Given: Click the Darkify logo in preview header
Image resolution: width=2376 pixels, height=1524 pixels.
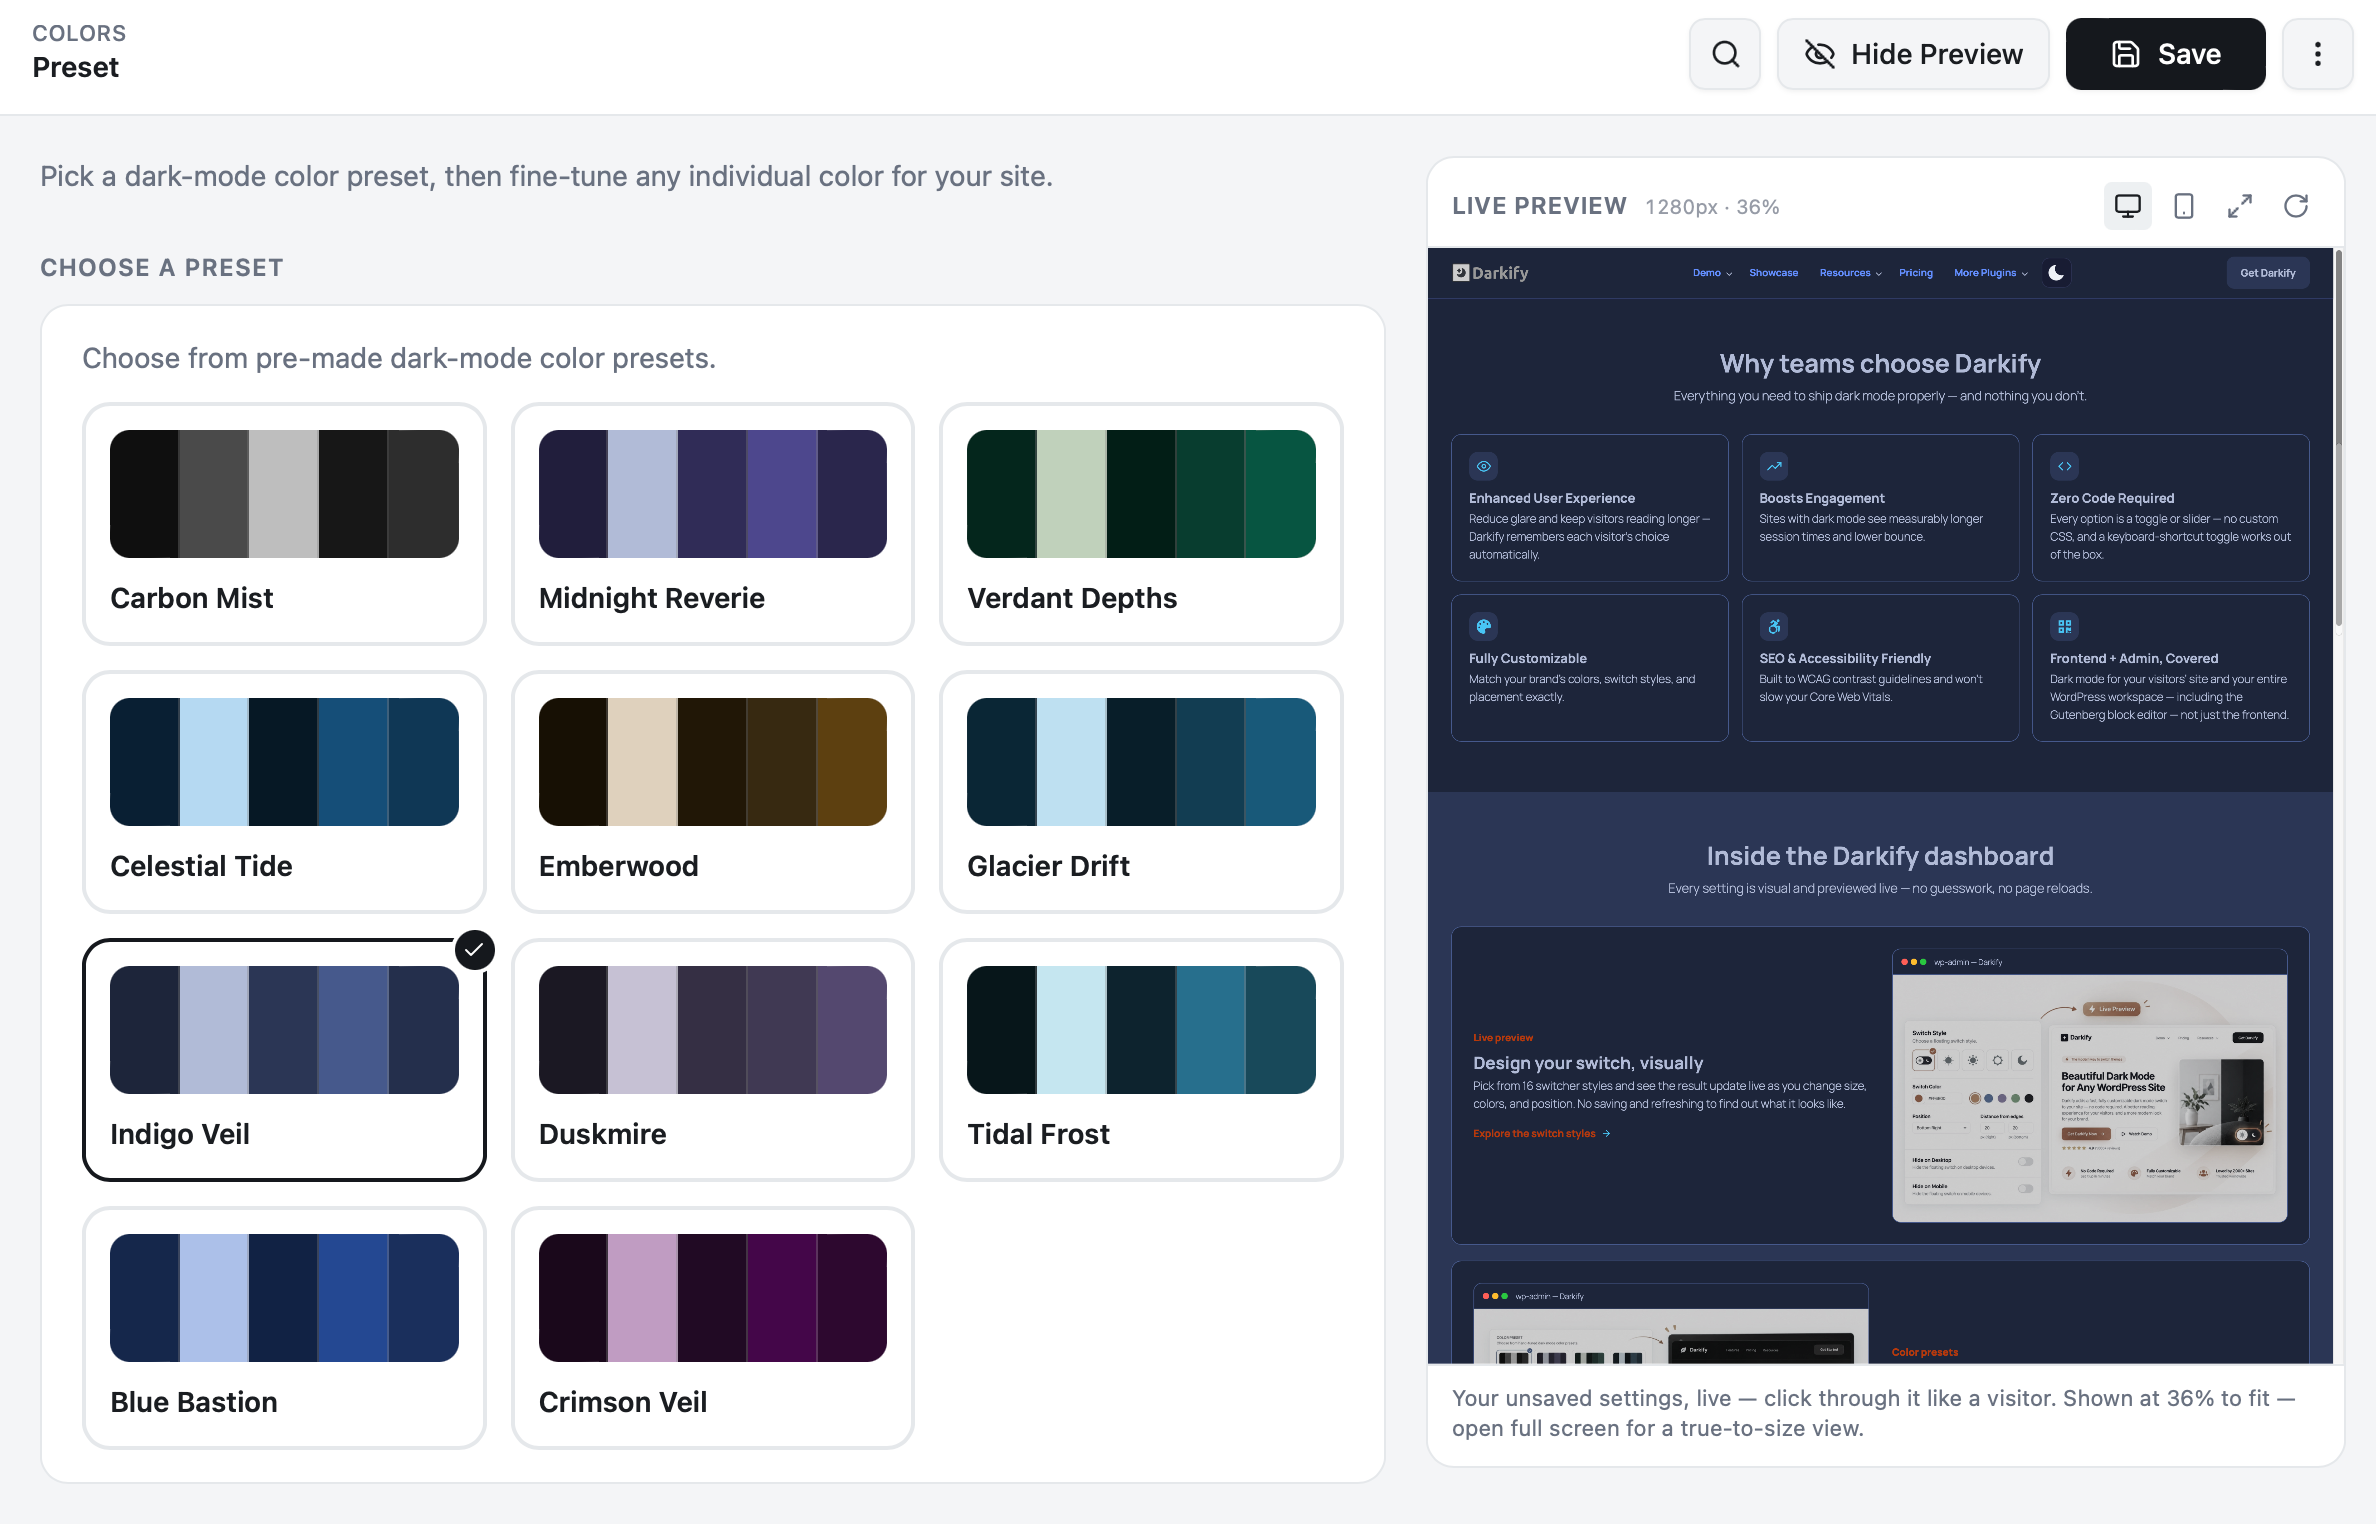Looking at the screenshot, I should [x=1490, y=273].
